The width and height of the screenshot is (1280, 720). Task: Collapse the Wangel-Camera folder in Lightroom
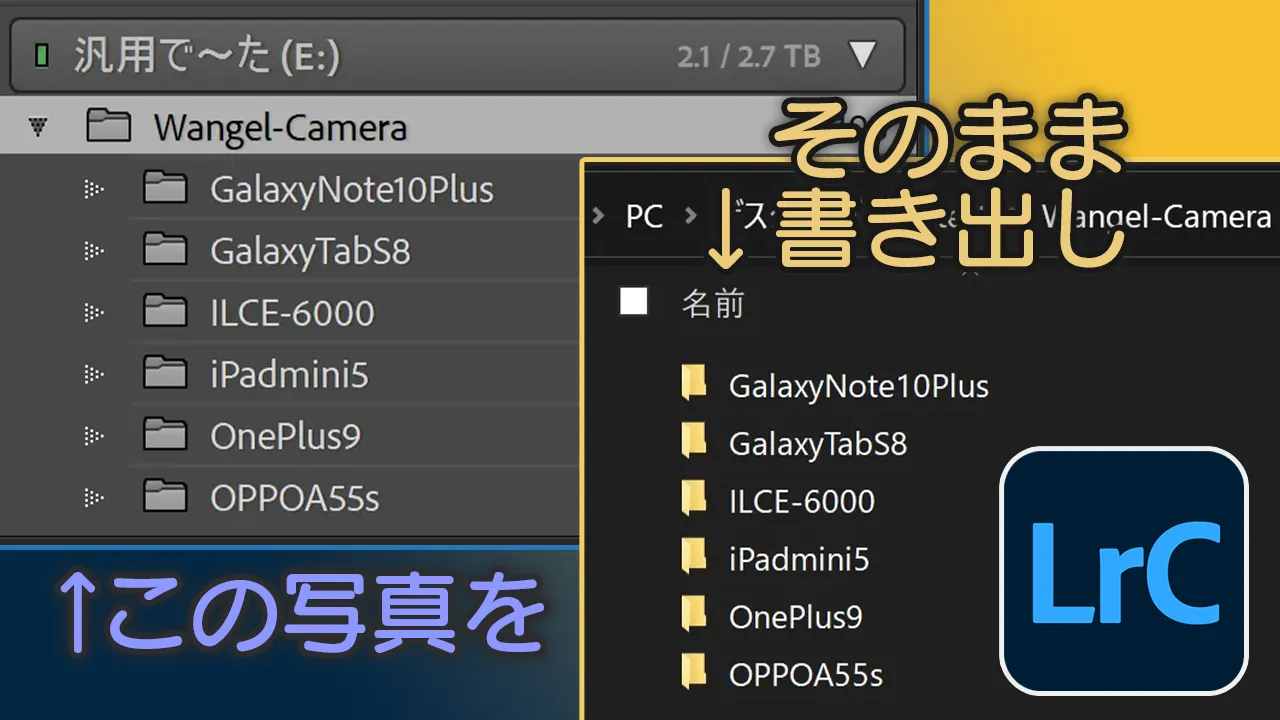pos(38,127)
